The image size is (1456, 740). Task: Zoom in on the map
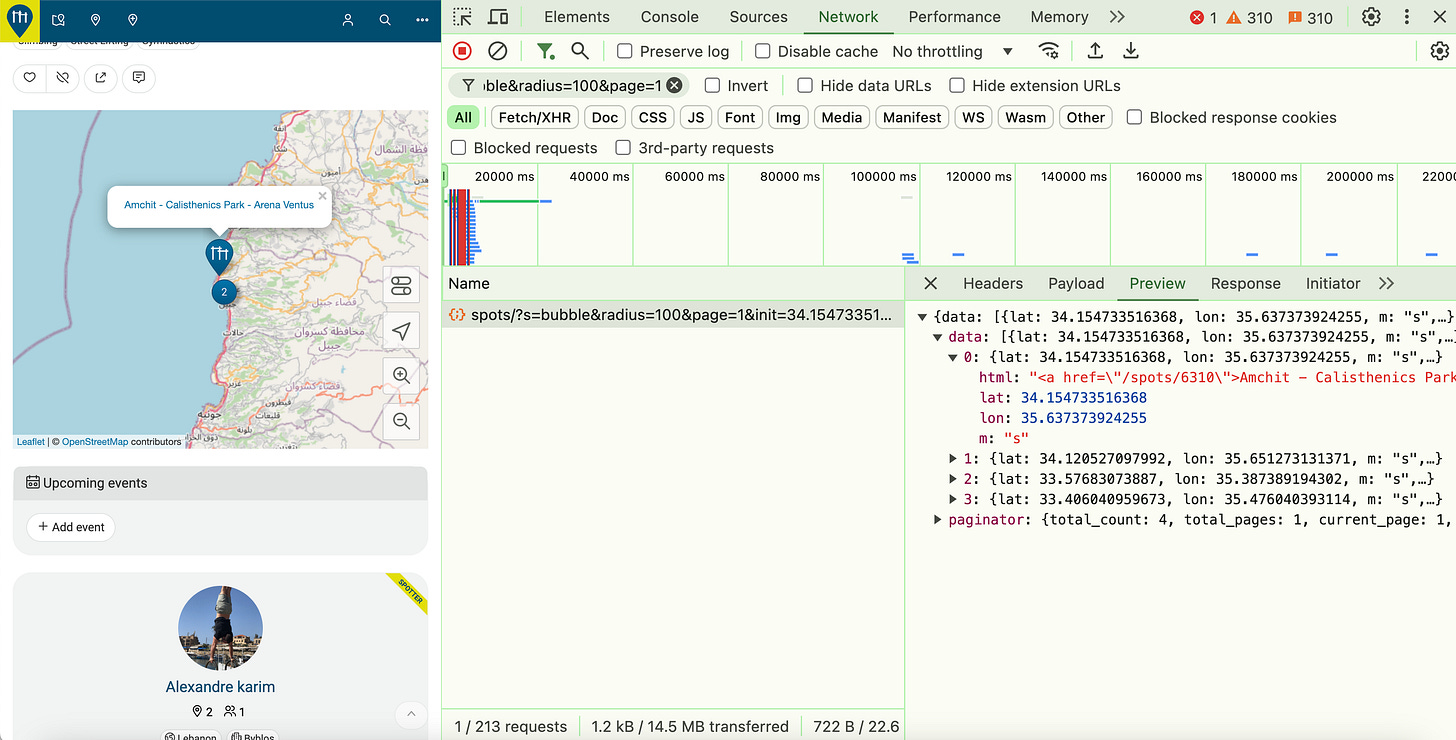(x=401, y=376)
